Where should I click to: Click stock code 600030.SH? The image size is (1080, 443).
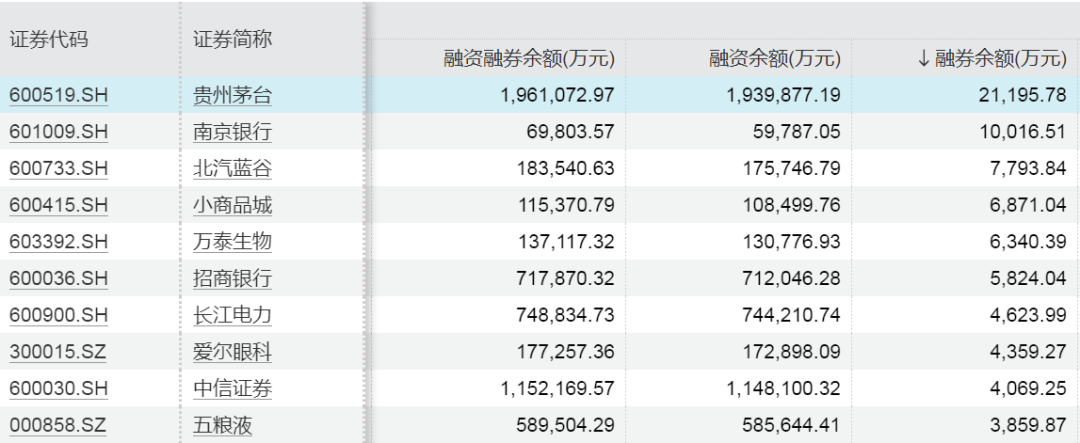click(58, 388)
